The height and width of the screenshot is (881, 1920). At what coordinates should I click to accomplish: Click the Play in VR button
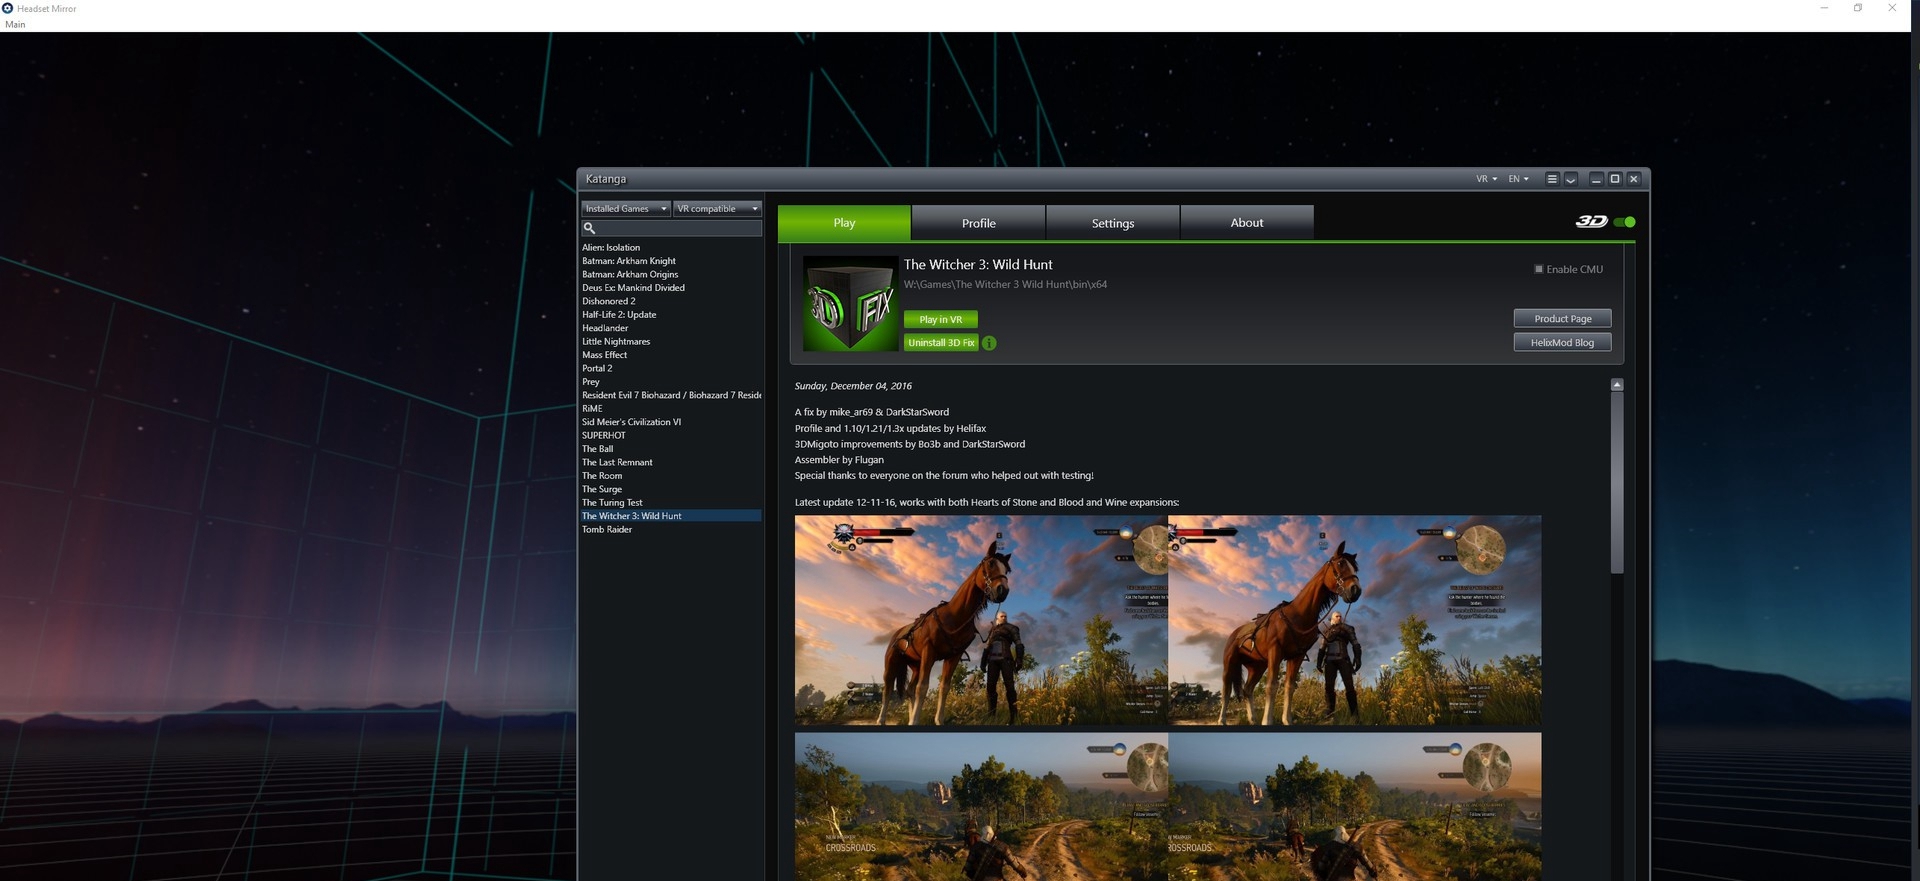[941, 320]
